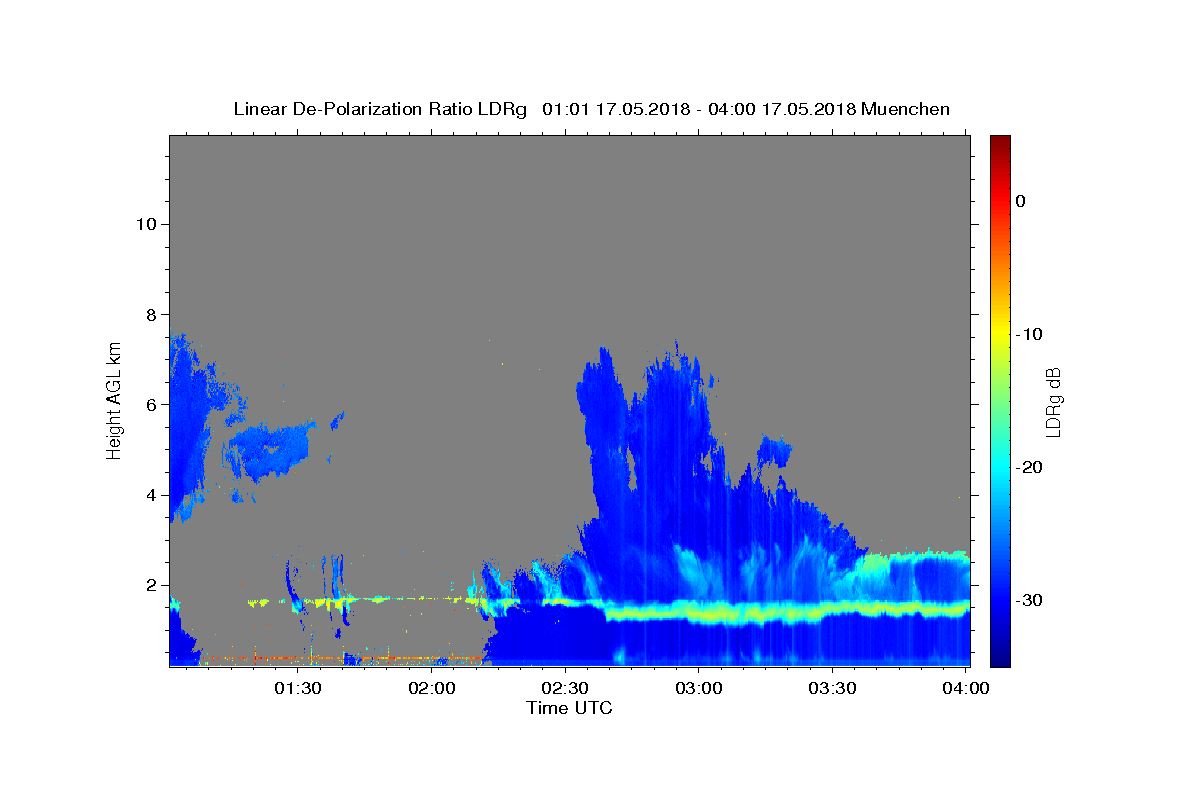Click the dark blue bottom of the colorbar
Image resolution: width=1200 pixels, height=800 pixels.
1000,657
